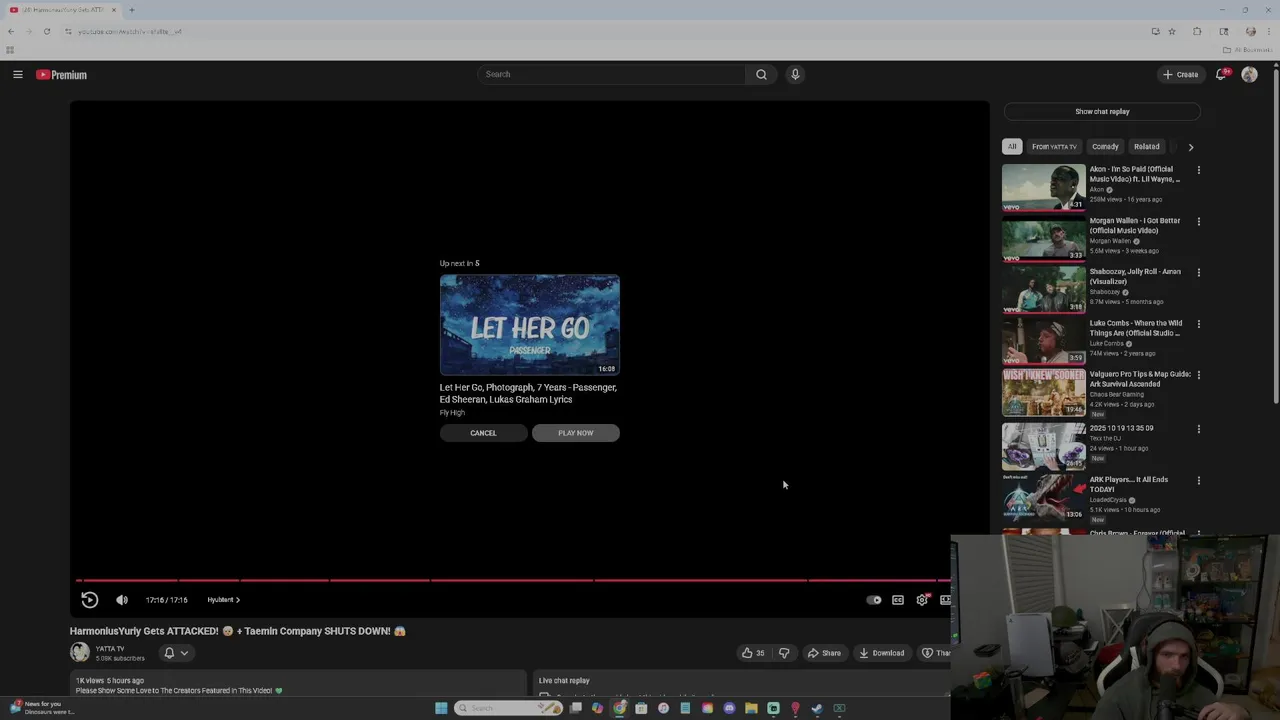Click the Create button
This screenshot has width=1280, height=720.
pyautogui.click(x=1180, y=74)
